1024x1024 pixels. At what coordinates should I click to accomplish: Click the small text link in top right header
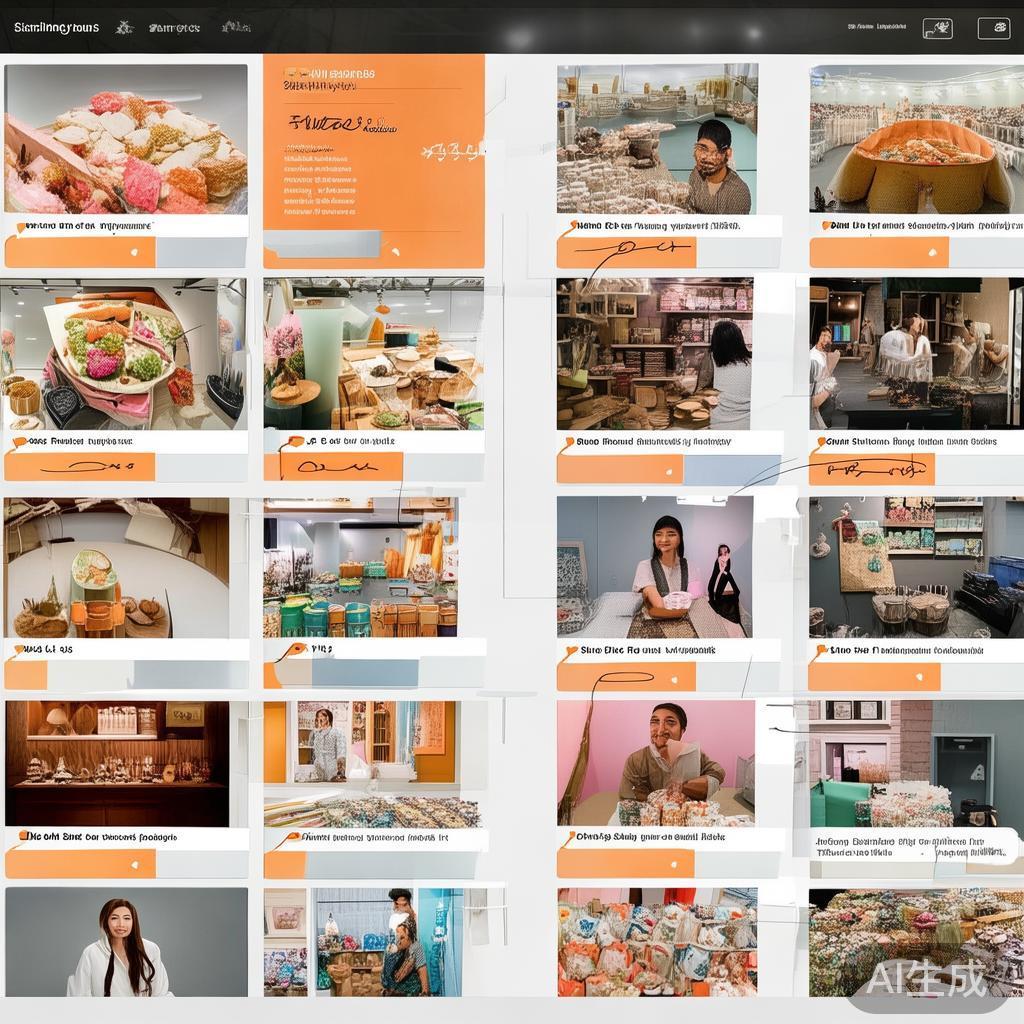coord(877,28)
